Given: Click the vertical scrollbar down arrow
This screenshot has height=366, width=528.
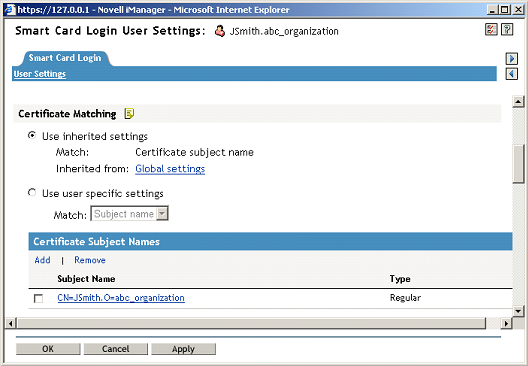Looking at the screenshot, I should coord(518,311).
